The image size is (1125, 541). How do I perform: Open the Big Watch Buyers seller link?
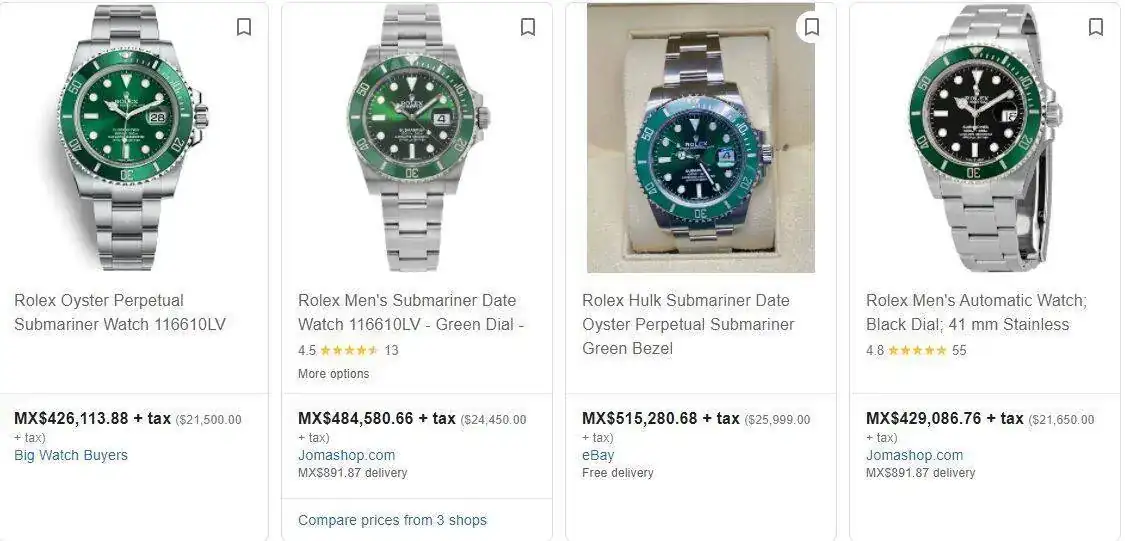(71, 455)
